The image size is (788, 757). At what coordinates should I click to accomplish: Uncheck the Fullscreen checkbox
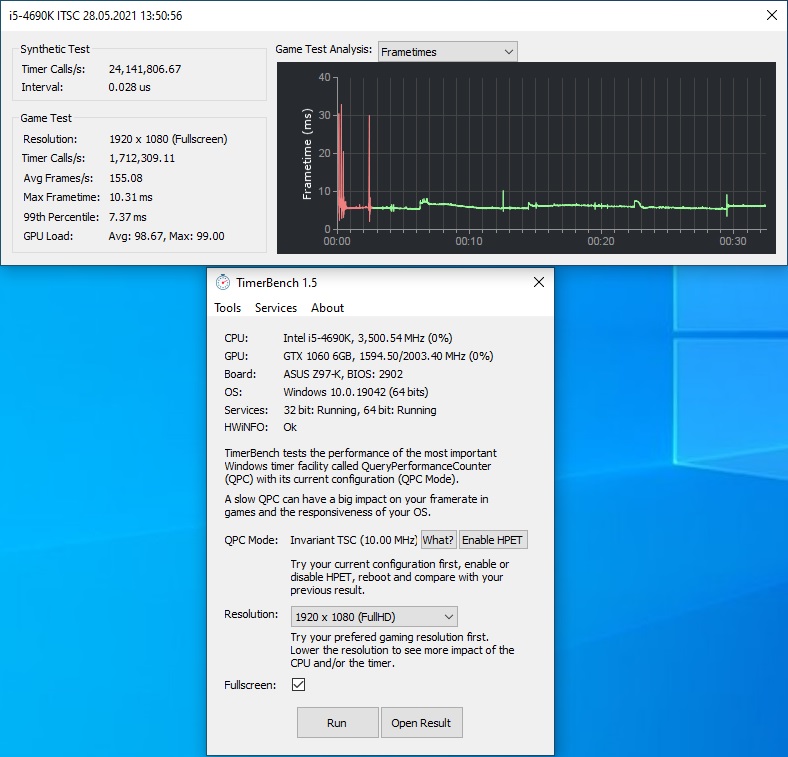[298, 685]
